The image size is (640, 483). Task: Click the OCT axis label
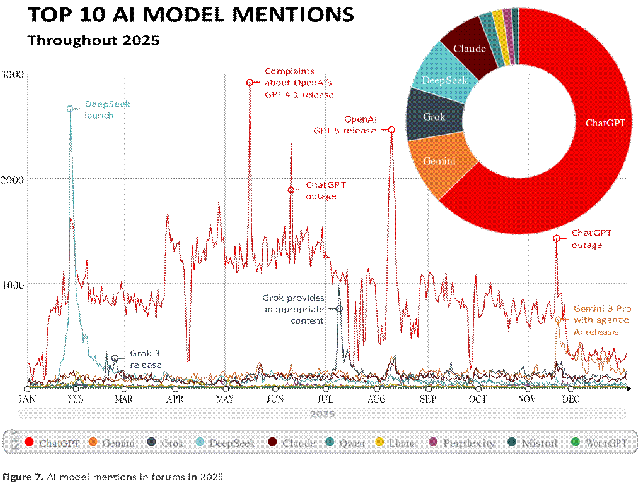coord(478,398)
